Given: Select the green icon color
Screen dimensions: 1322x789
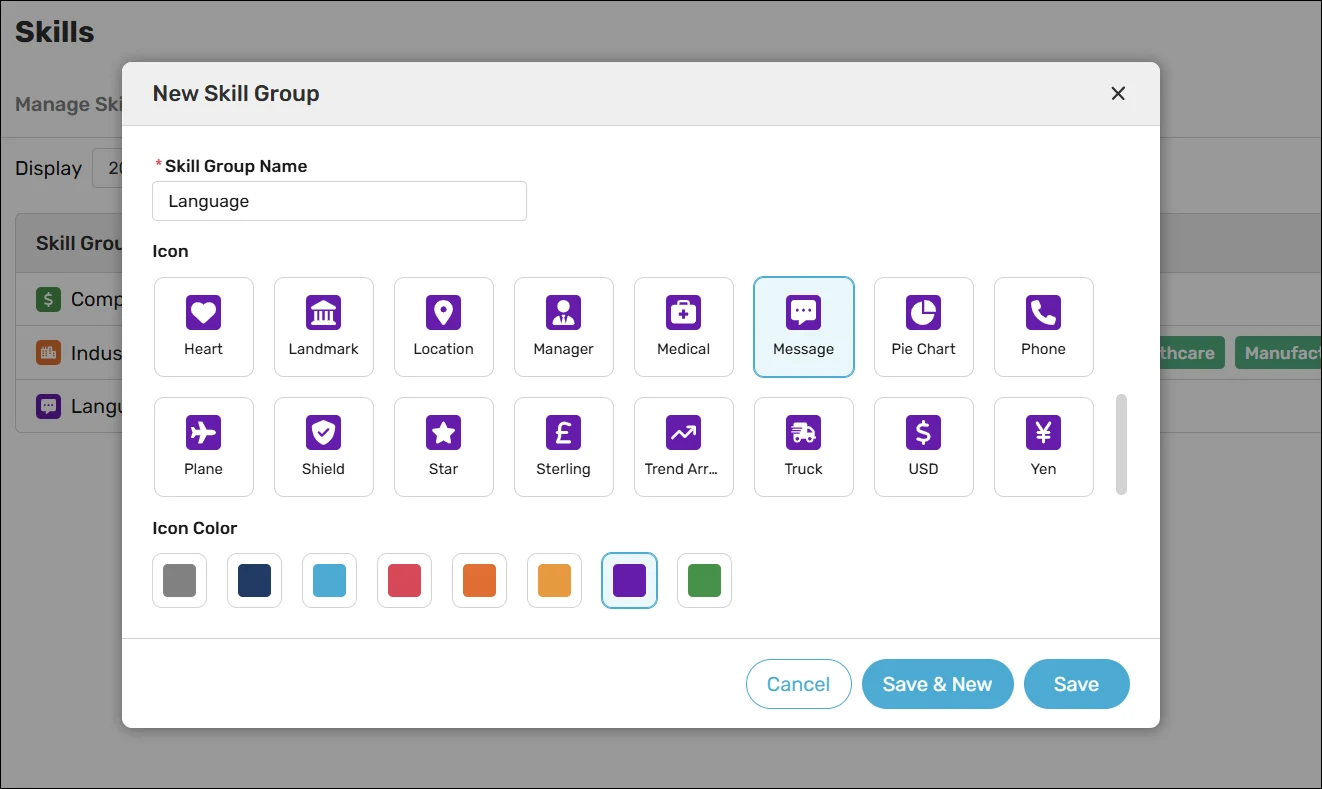Looking at the screenshot, I should pyautogui.click(x=705, y=581).
